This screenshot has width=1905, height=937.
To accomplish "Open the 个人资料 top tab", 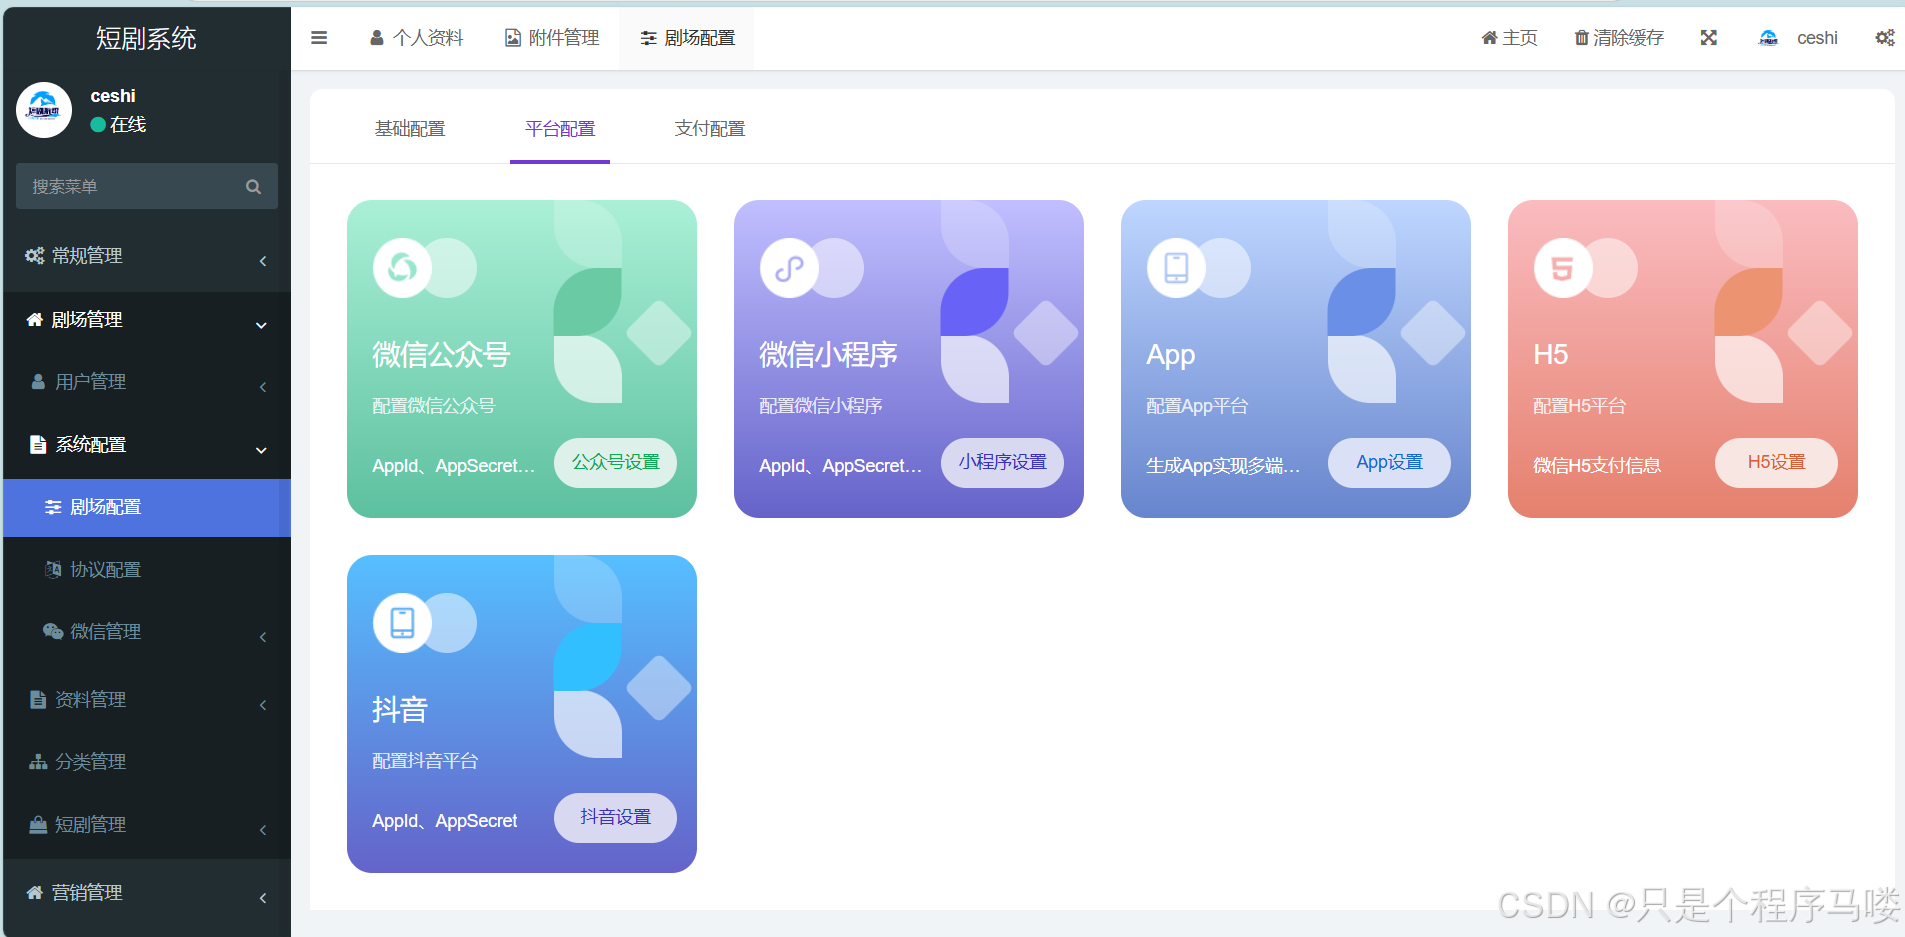I will point(416,38).
